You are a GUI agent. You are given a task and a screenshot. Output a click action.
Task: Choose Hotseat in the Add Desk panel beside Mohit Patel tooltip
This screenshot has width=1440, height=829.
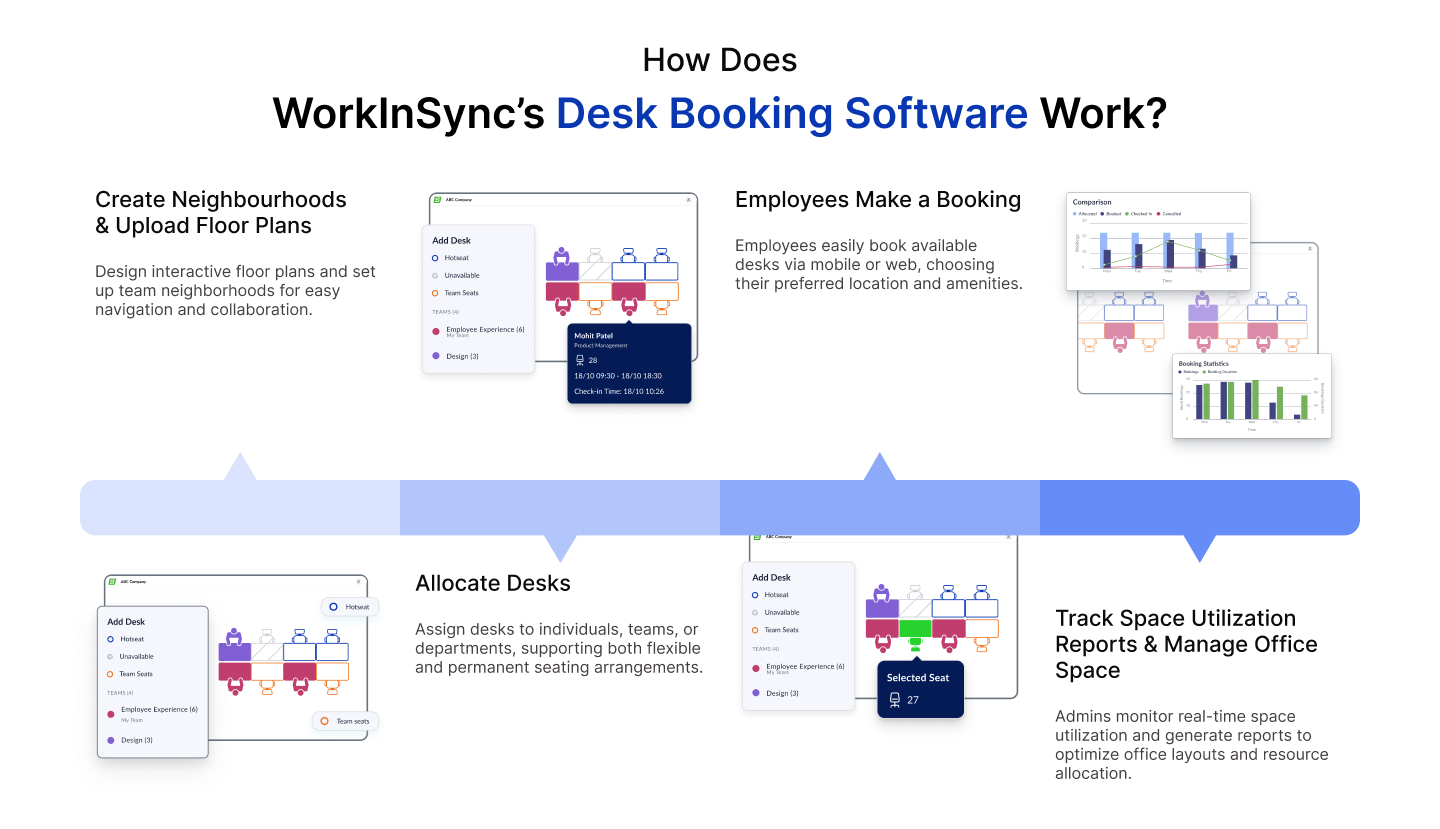click(451, 257)
